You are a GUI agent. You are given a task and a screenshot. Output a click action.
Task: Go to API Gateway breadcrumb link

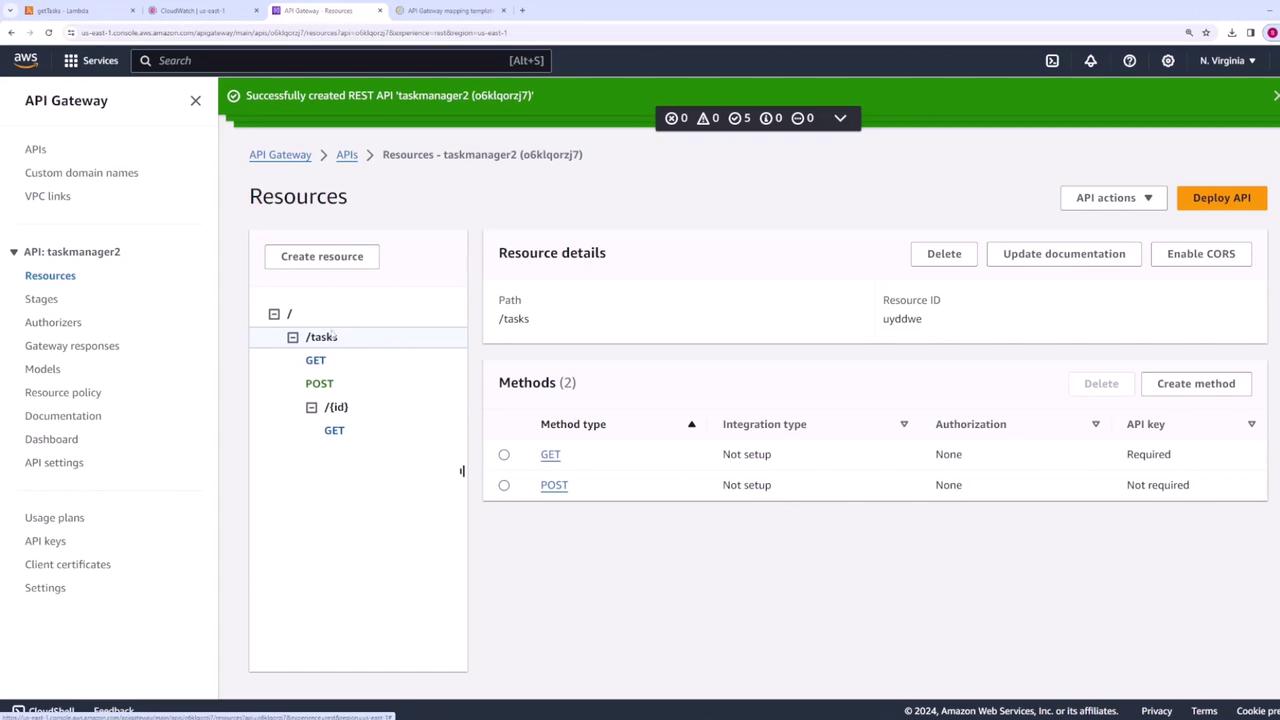(280, 155)
